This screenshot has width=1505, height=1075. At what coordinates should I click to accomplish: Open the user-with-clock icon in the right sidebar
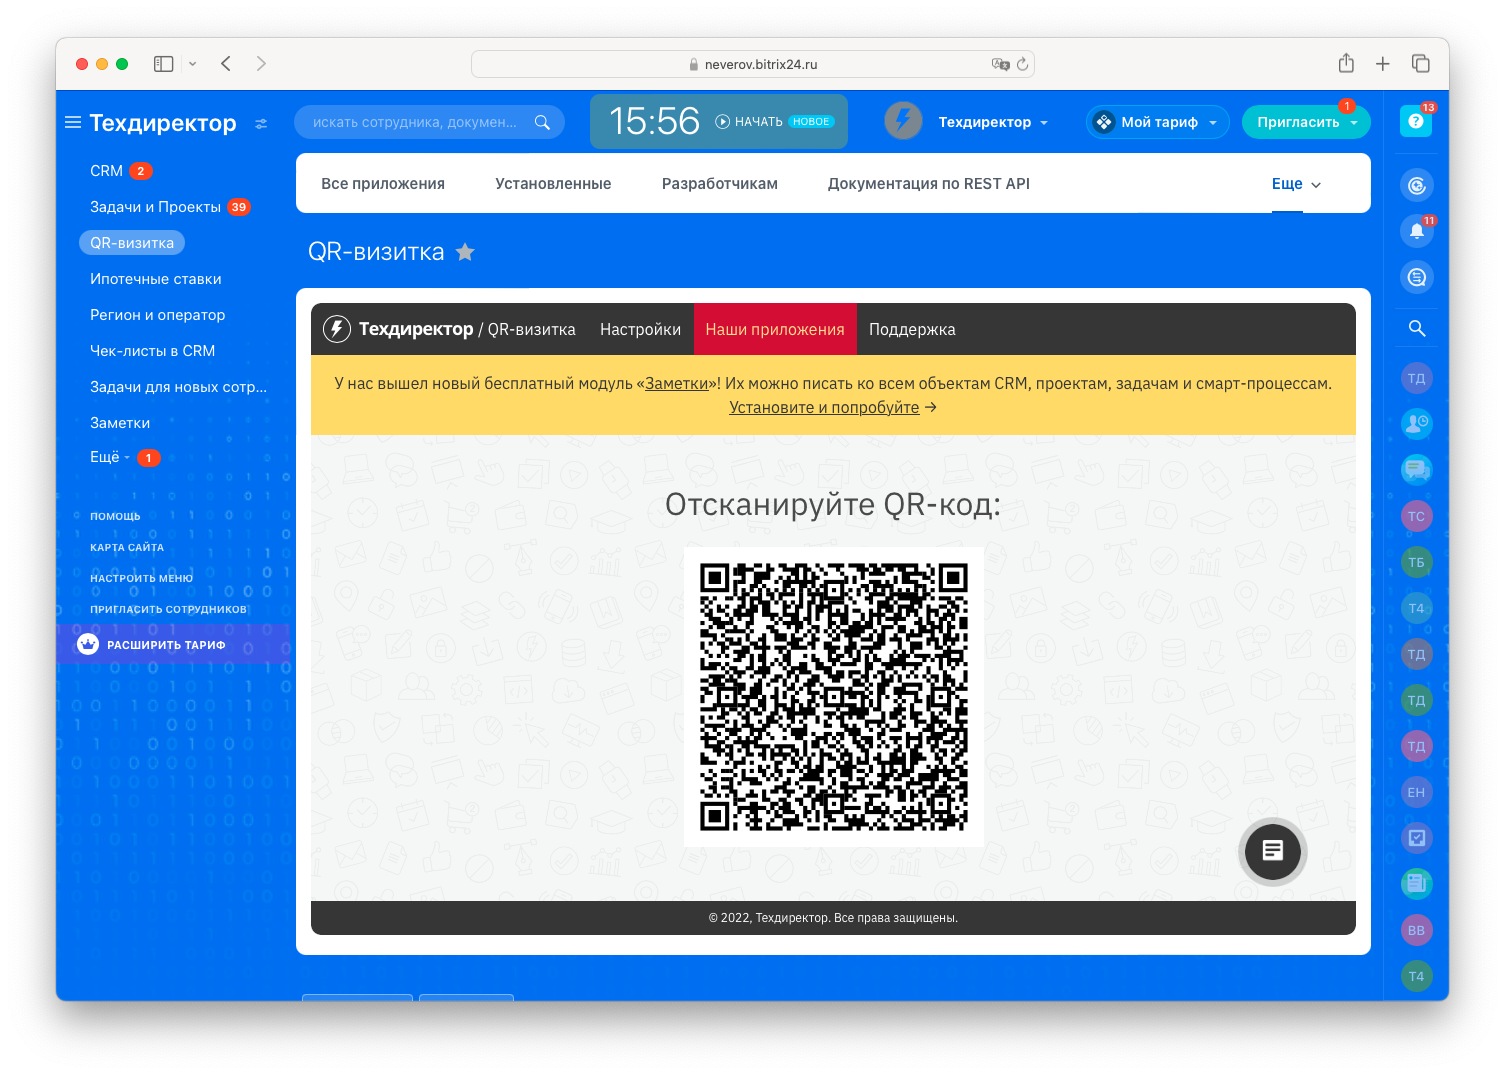point(1416,424)
